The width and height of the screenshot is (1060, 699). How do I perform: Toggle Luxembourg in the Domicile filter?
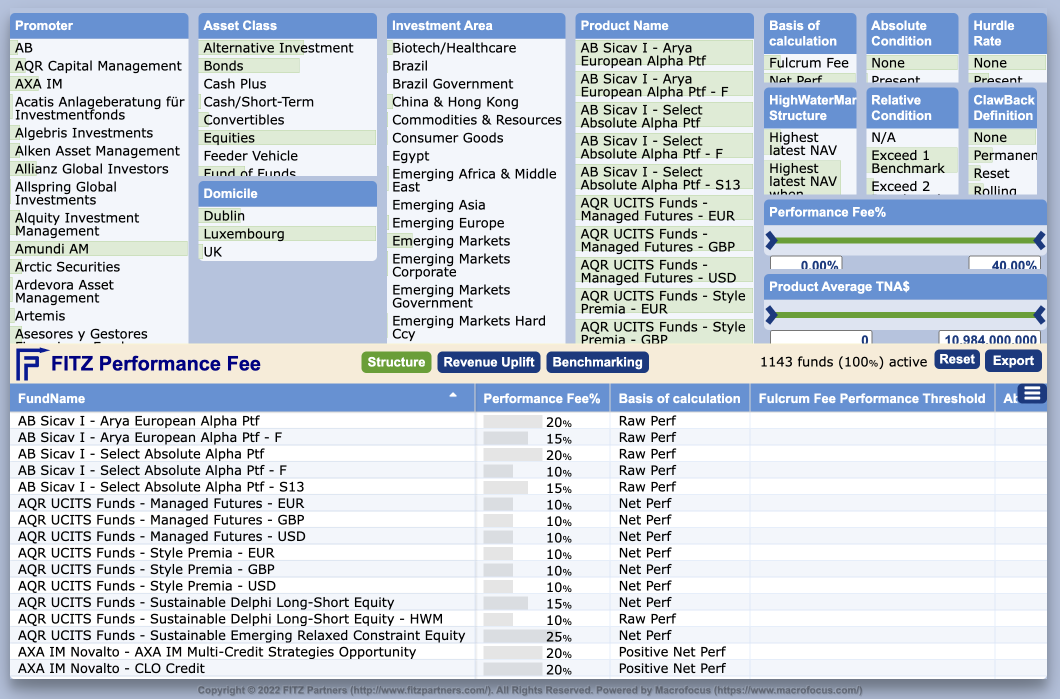tap(244, 234)
